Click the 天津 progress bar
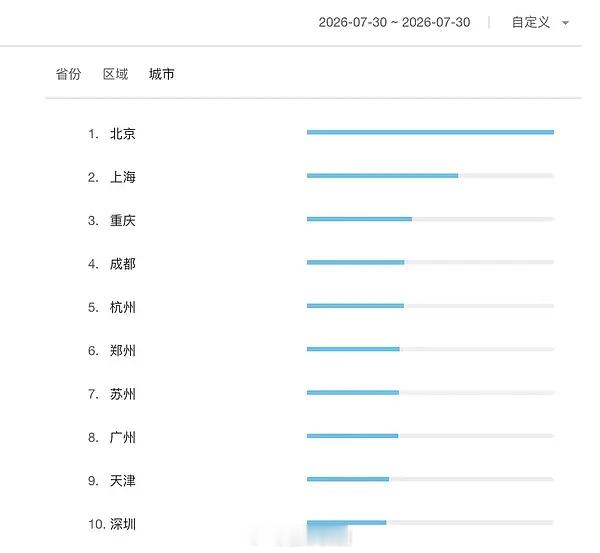The image size is (600, 553). (x=430, y=479)
